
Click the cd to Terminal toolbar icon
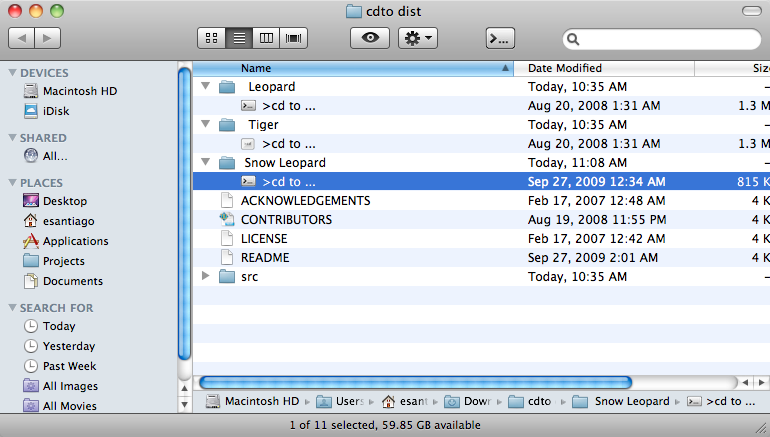tap(500, 38)
